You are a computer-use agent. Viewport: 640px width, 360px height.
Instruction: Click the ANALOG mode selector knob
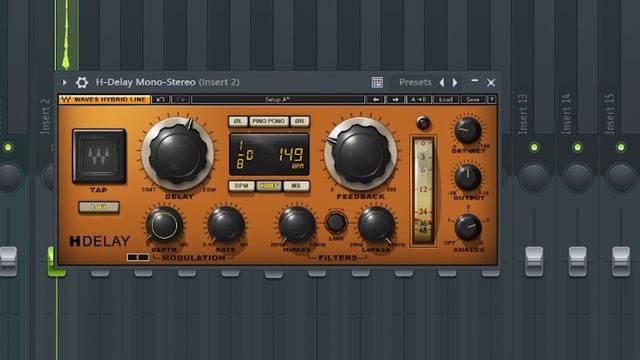pos(468,227)
